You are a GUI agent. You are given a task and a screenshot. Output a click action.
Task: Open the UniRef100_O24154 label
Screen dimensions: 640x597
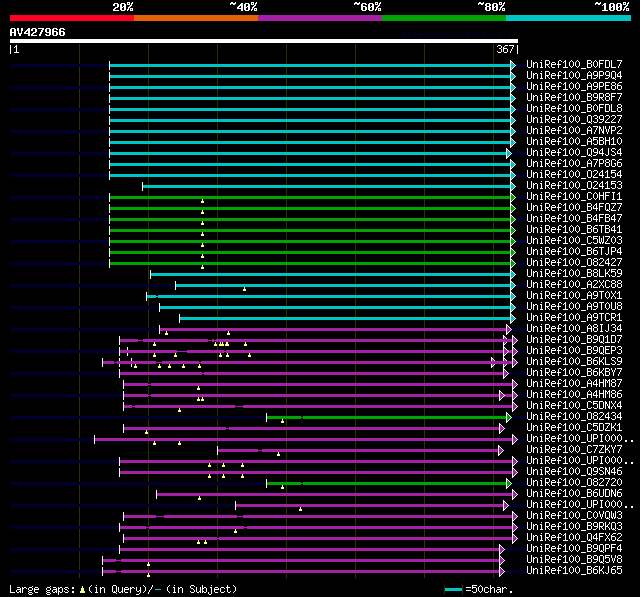pyautogui.click(x=574, y=175)
